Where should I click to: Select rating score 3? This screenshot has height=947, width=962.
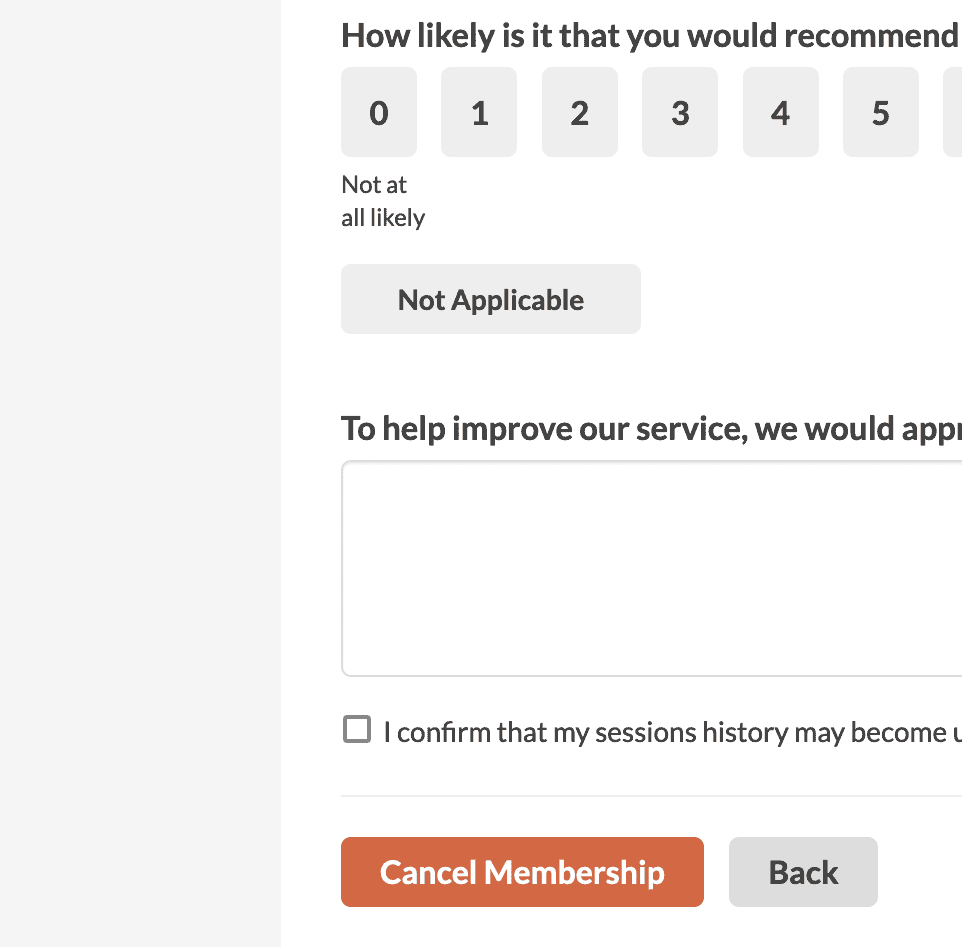pyautogui.click(x=679, y=112)
